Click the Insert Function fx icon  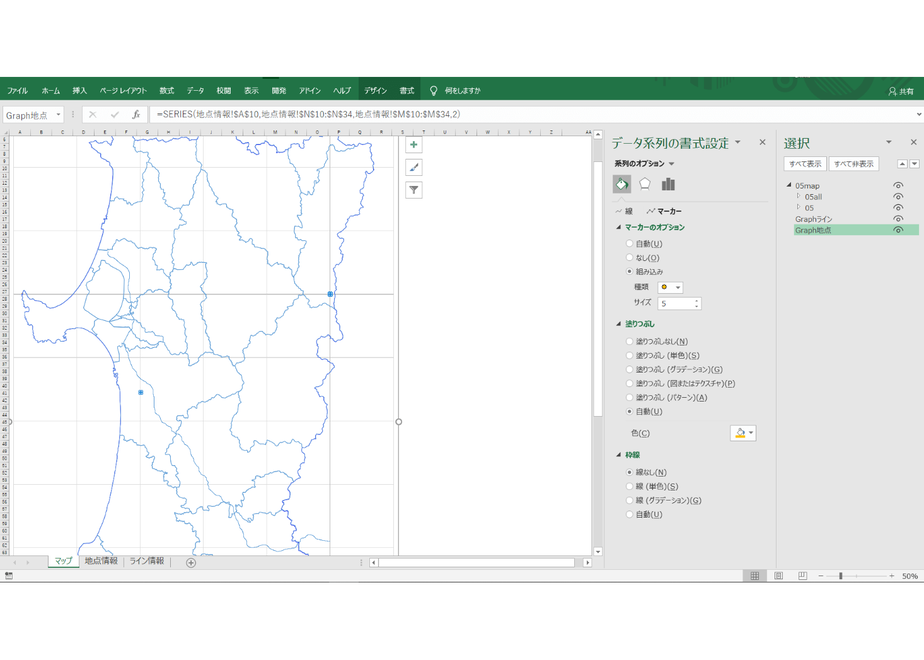point(136,114)
